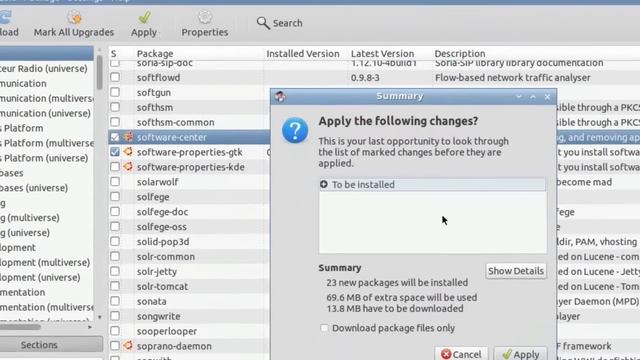This screenshot has height=360, width=640.
Task: Click the Summary dialog window icon
Action: pos(280,97)
